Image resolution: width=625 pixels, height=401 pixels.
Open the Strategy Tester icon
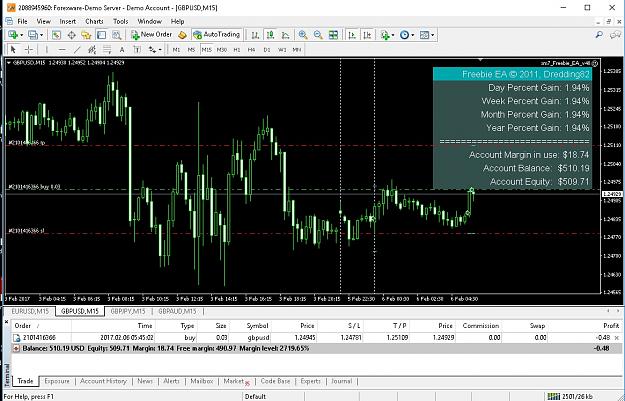[x=116, y=35]
